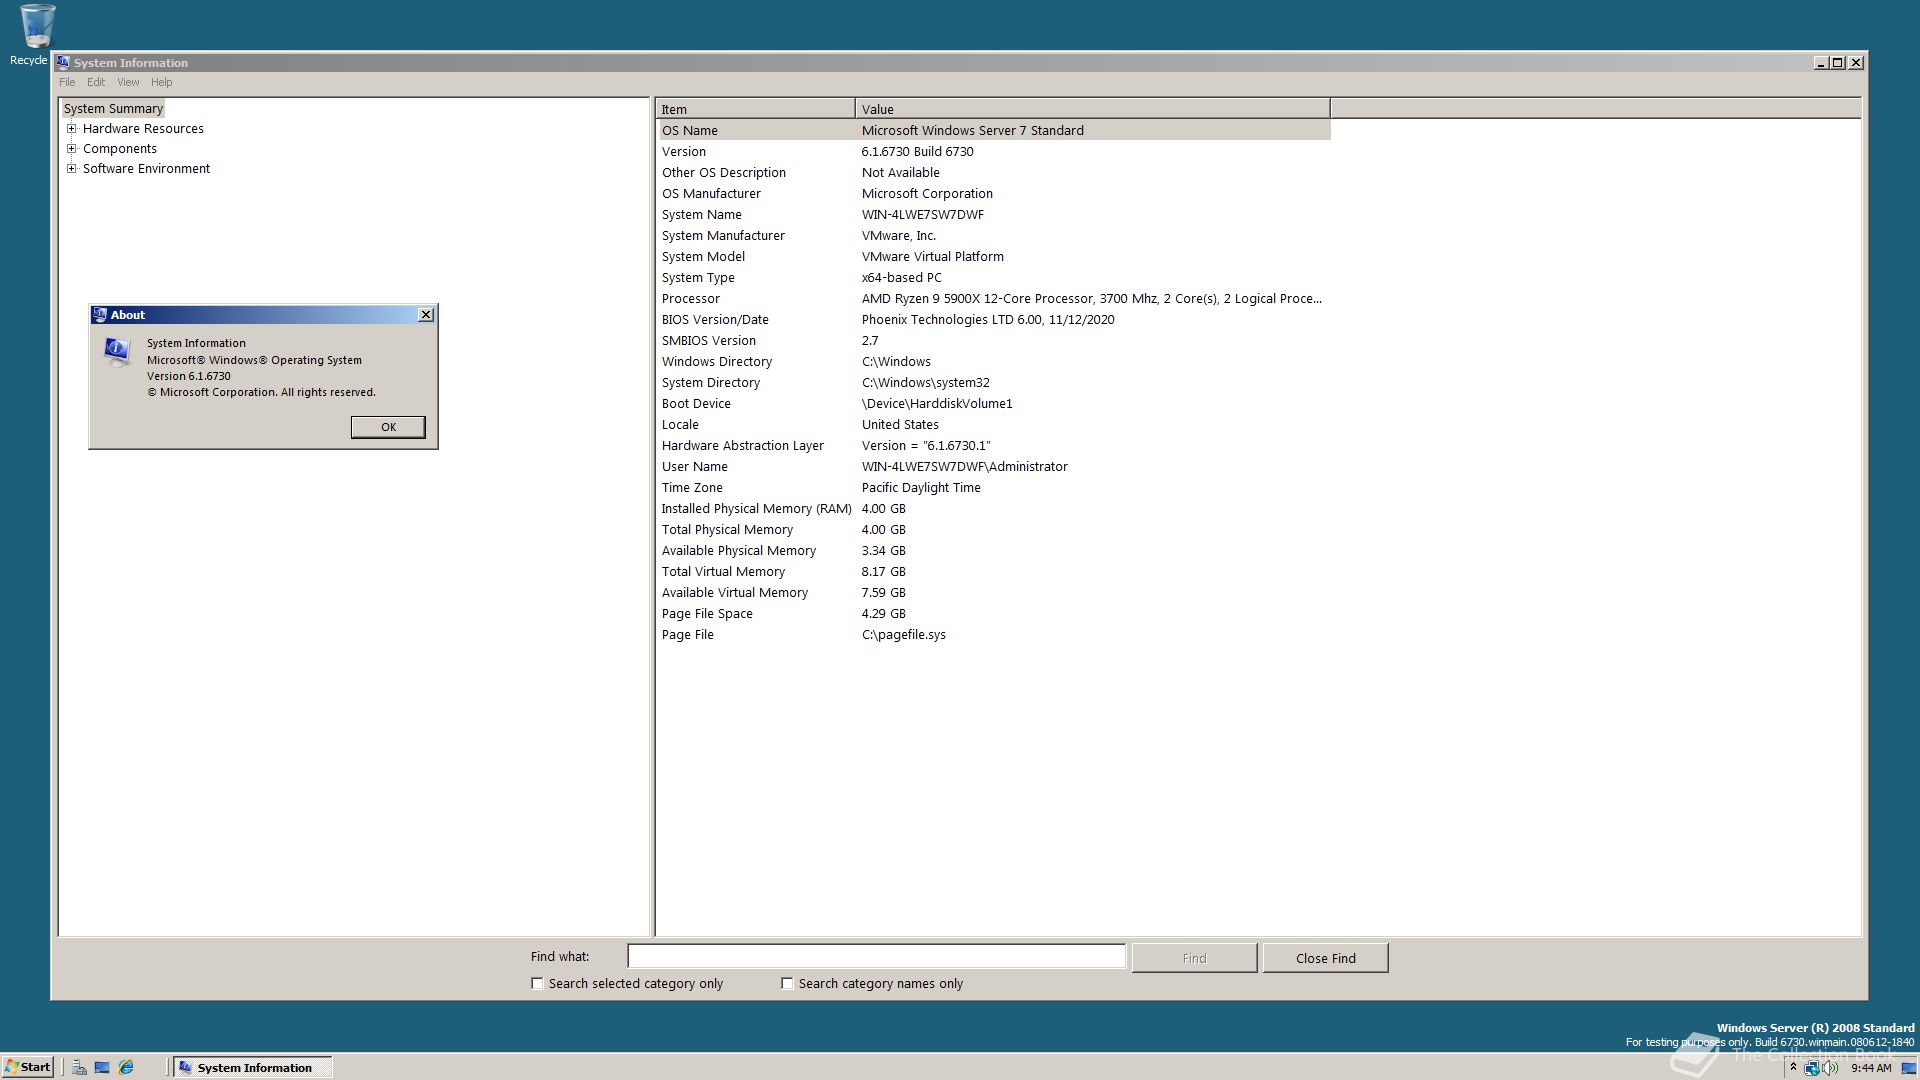1920x1080 pixels.
Task: Click the Close Find button
Action: point(1326,958)
